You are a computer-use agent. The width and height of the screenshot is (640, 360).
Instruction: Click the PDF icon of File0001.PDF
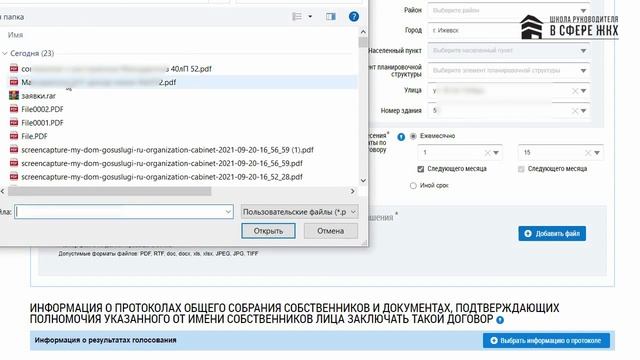[x=14, y=122]
